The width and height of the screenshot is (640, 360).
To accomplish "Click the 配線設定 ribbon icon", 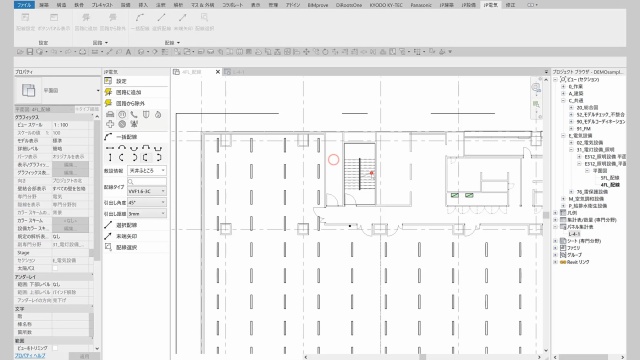I will coord(25,18).
